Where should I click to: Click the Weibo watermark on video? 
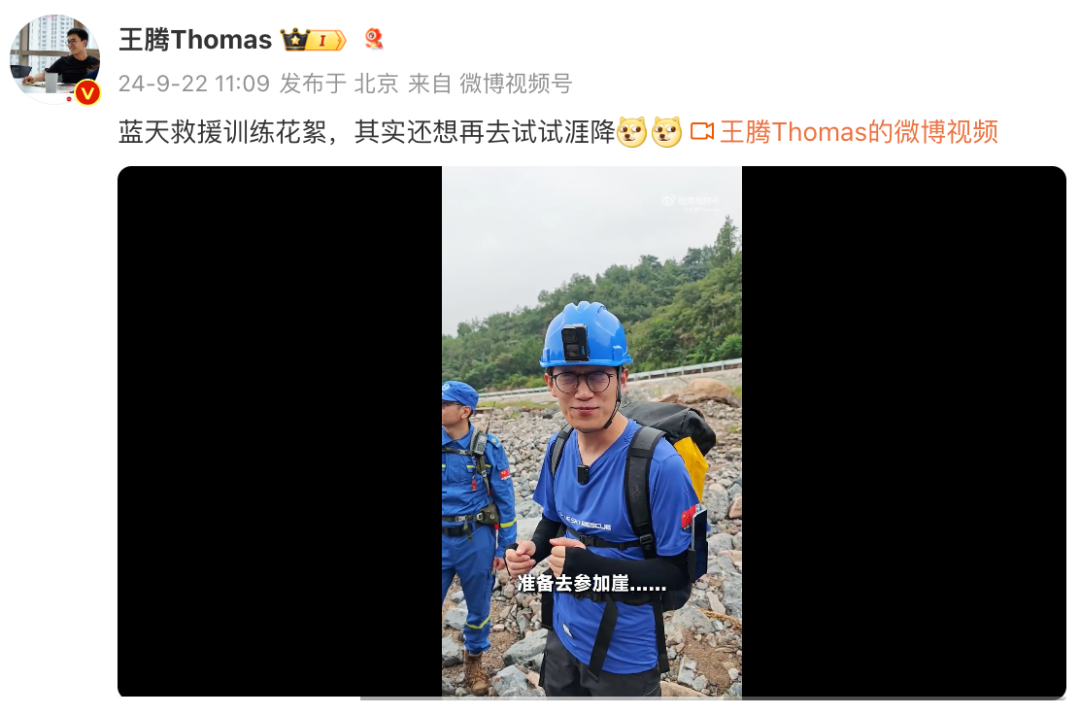click(691, 201)
